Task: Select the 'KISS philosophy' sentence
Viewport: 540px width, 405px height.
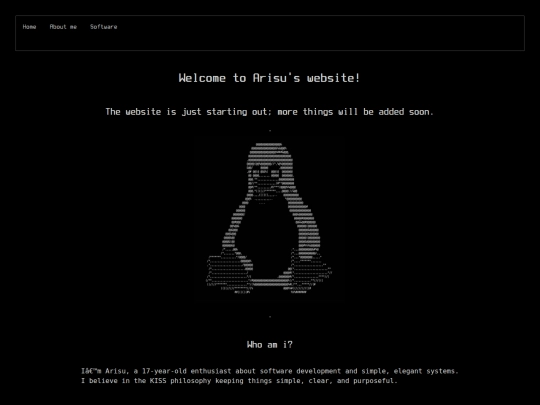Action: click(239, 381)
